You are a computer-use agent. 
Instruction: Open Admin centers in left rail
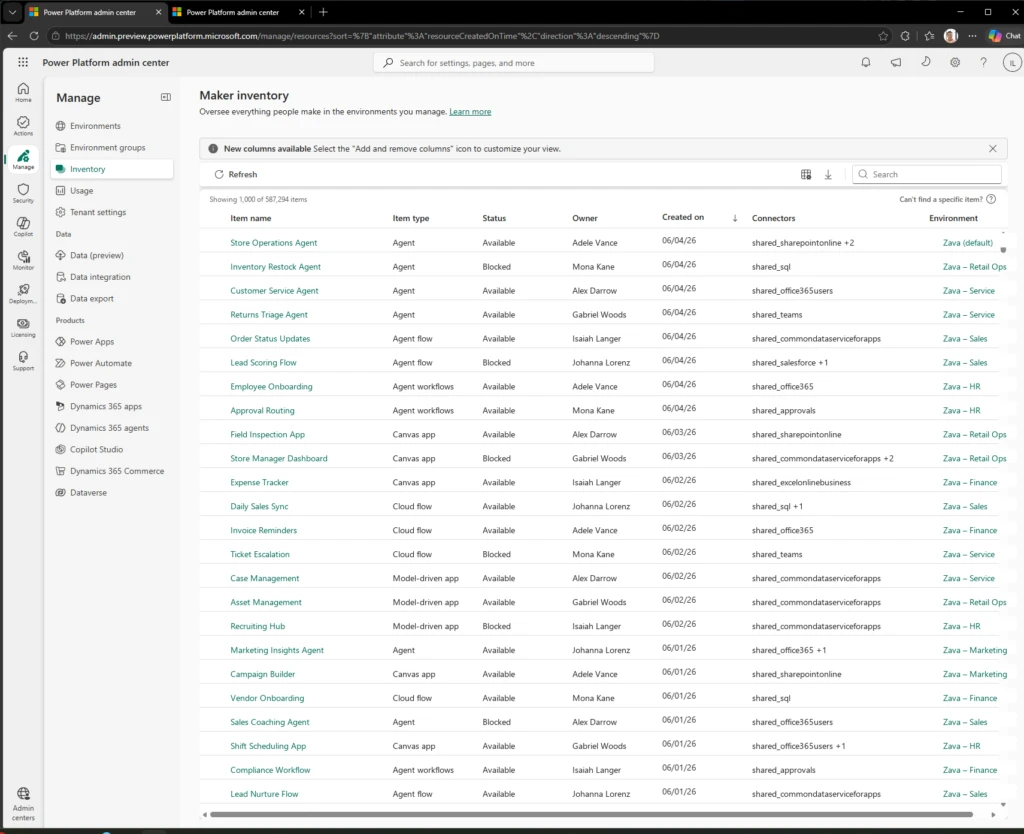(x=23, y=804)
